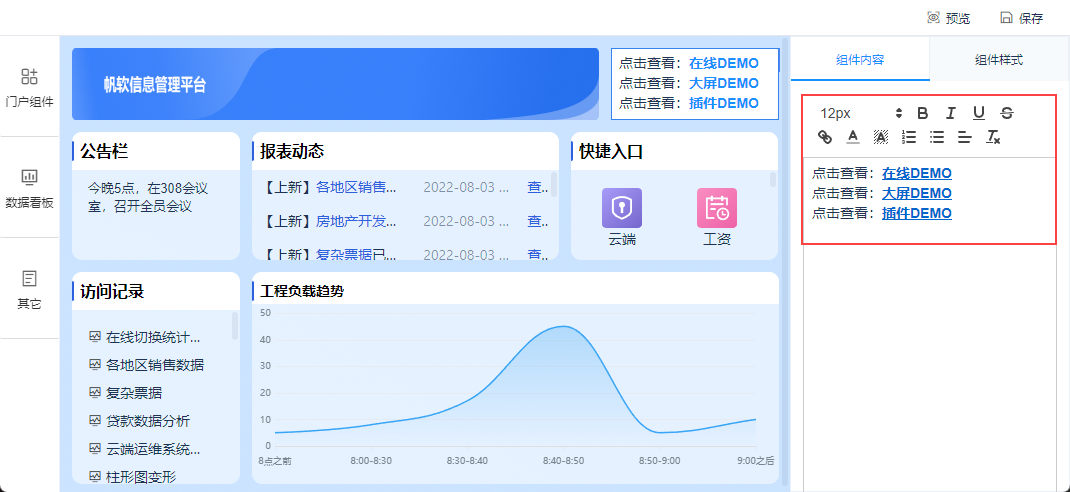Click the chart icon beside 柱形图变形
Viewport: 1070px width, 492px height.
tap(95, 477)
